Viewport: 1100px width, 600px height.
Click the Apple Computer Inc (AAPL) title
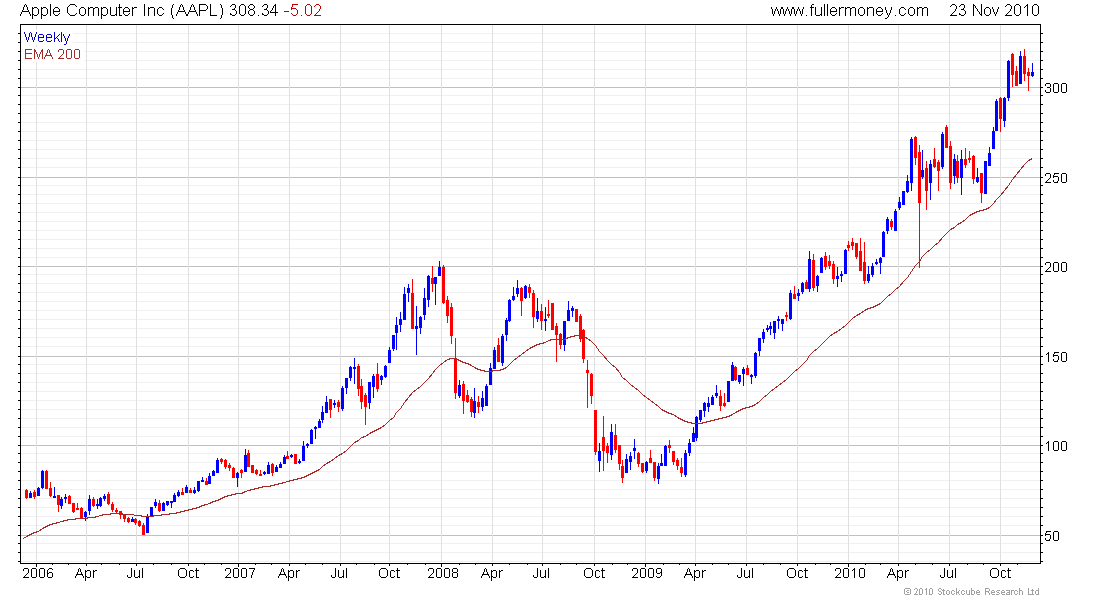[122, 11]
